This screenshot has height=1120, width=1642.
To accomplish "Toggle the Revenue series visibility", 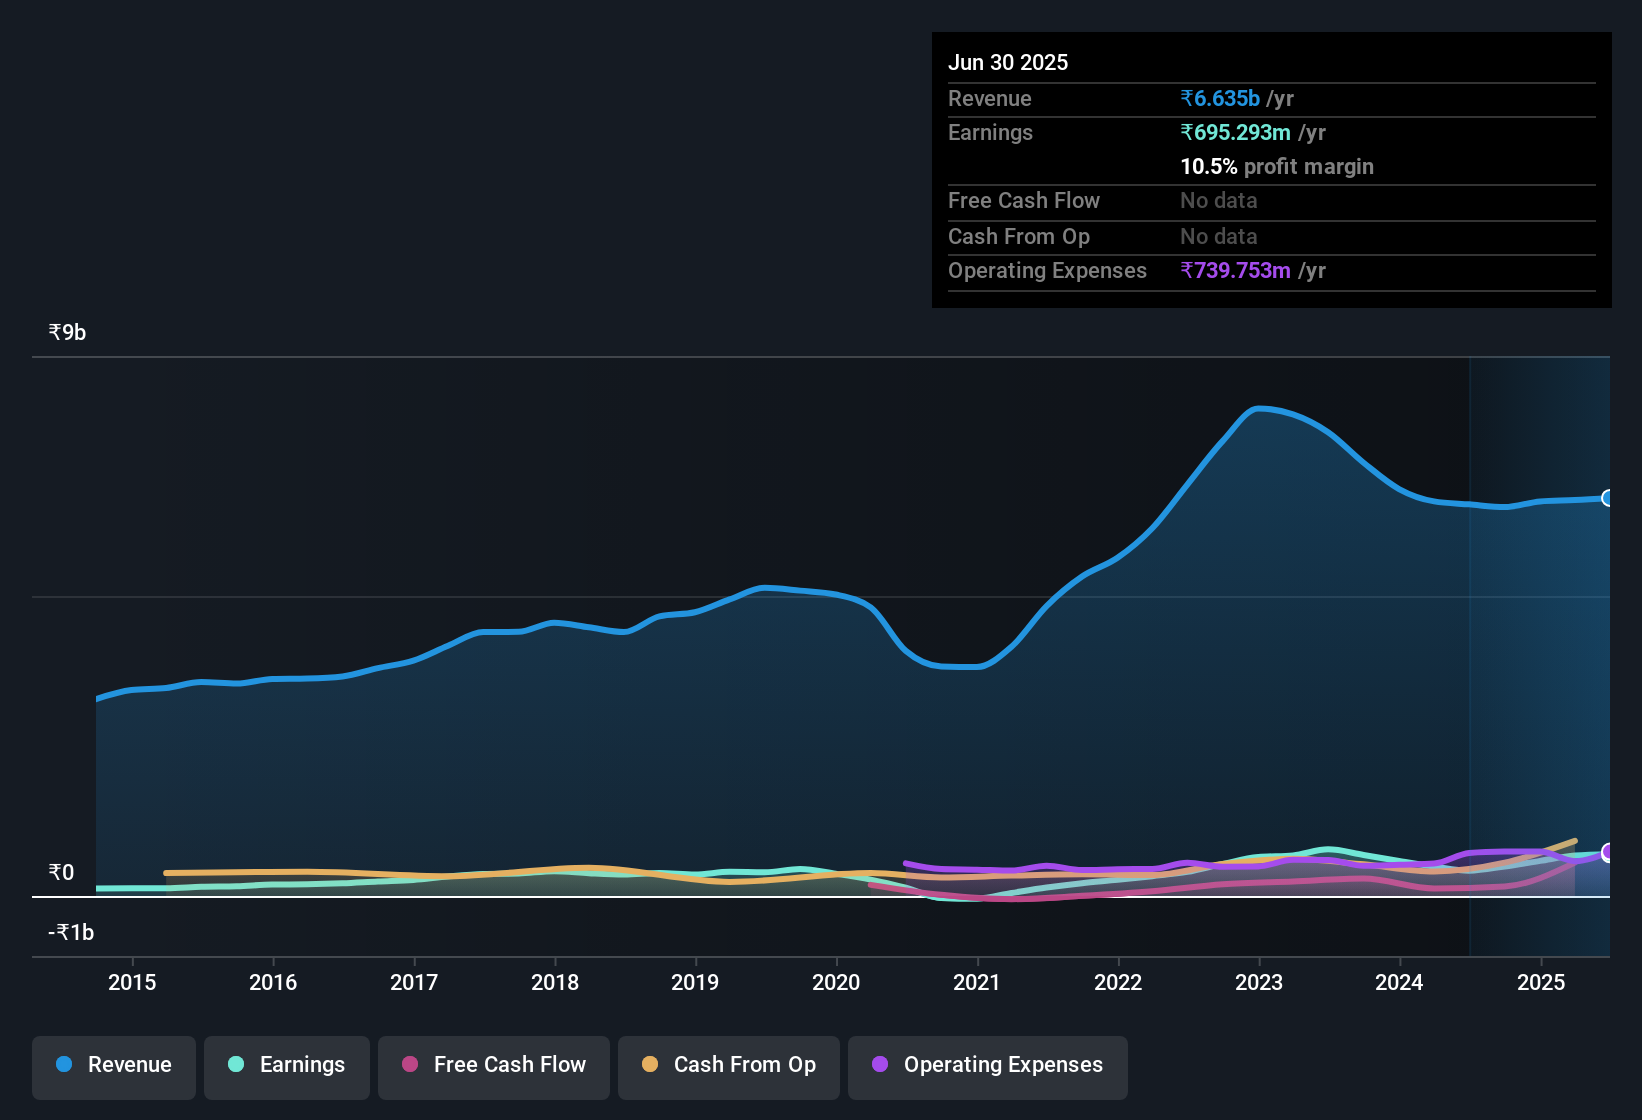I will point(113,1065).
